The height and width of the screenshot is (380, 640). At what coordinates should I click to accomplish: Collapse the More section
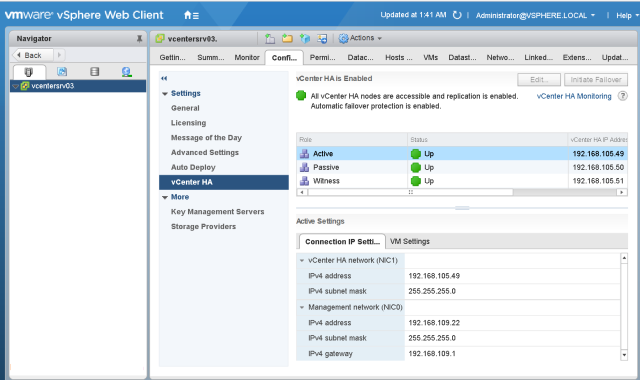[x=165, y=198]
